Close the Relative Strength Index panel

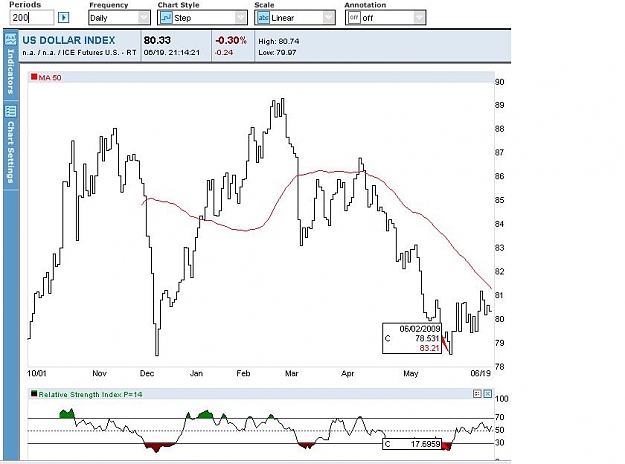tap(487, 394)
